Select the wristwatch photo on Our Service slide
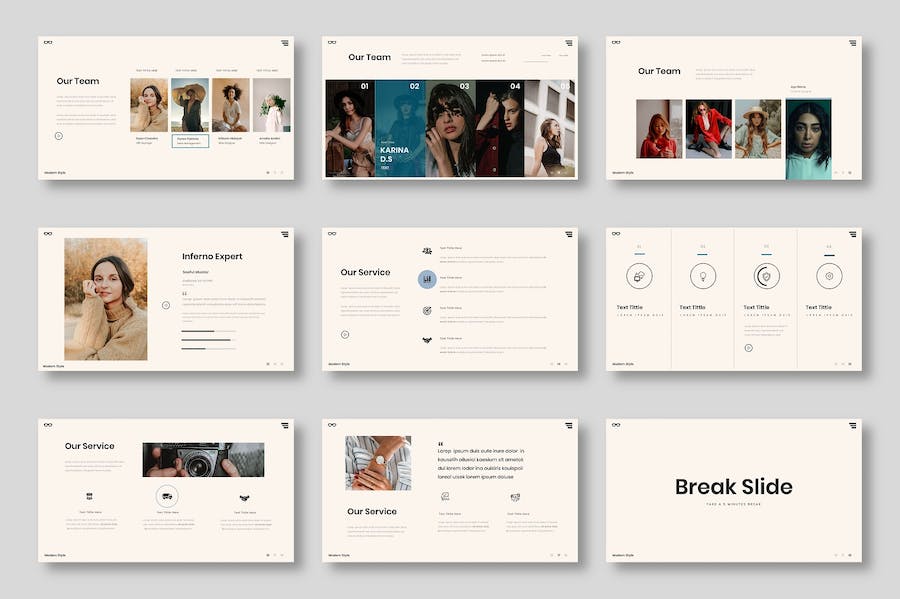This screenshot has width=900, height=599. [x=378, y=463]
